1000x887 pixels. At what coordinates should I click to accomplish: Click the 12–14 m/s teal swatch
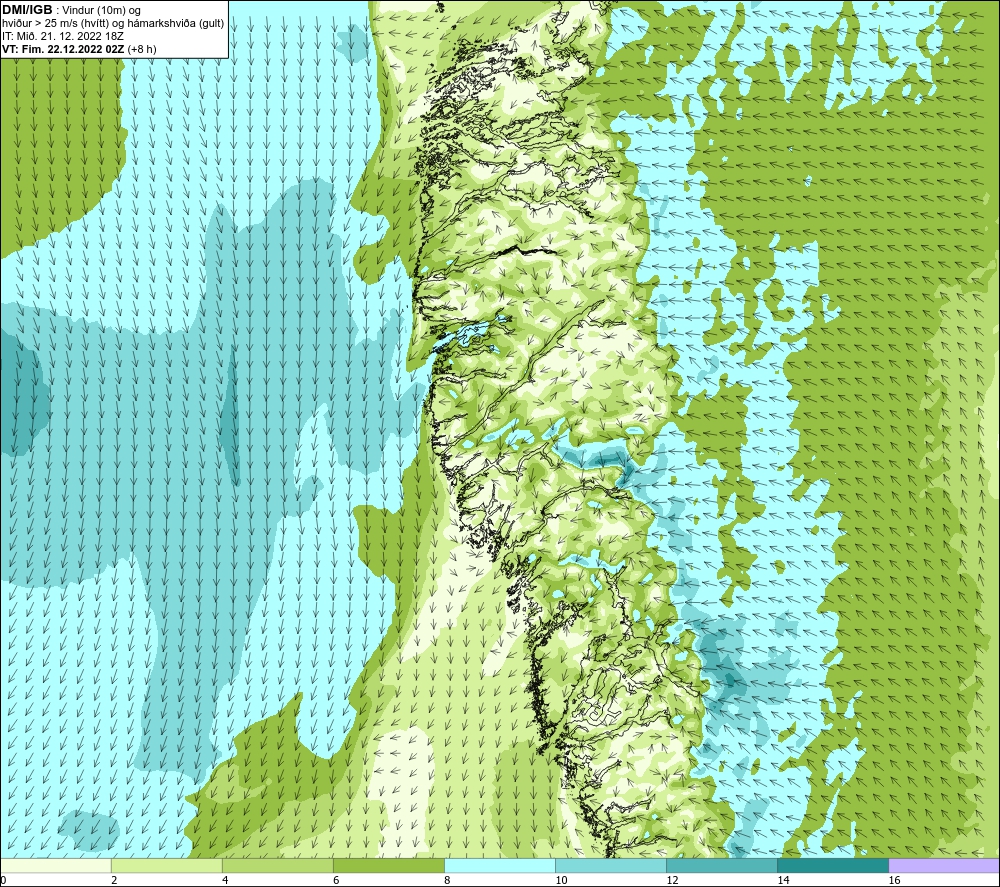pos(722,865)
